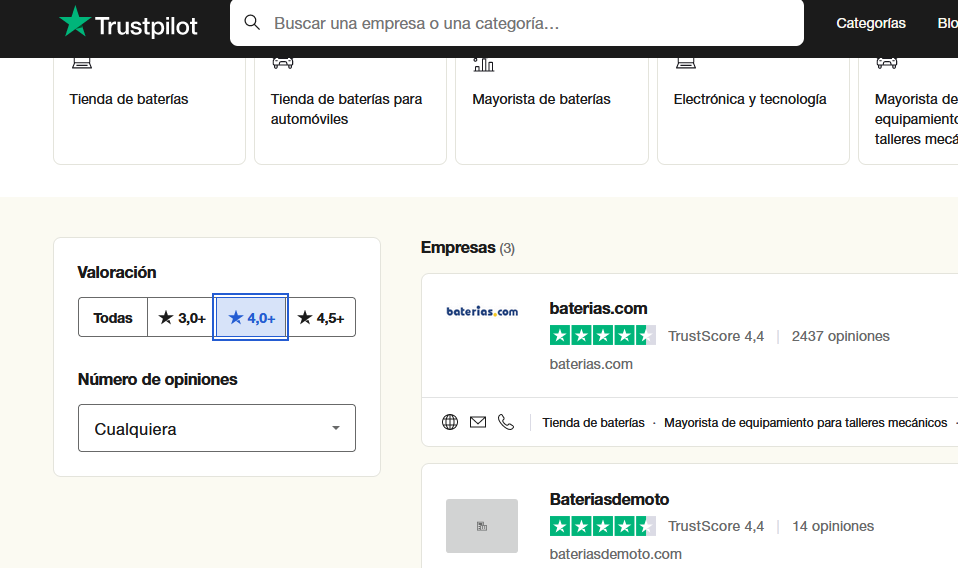Click the 'baterias.com' domain text below rating
The image size is (958, 568).
[x=591, y=364]
